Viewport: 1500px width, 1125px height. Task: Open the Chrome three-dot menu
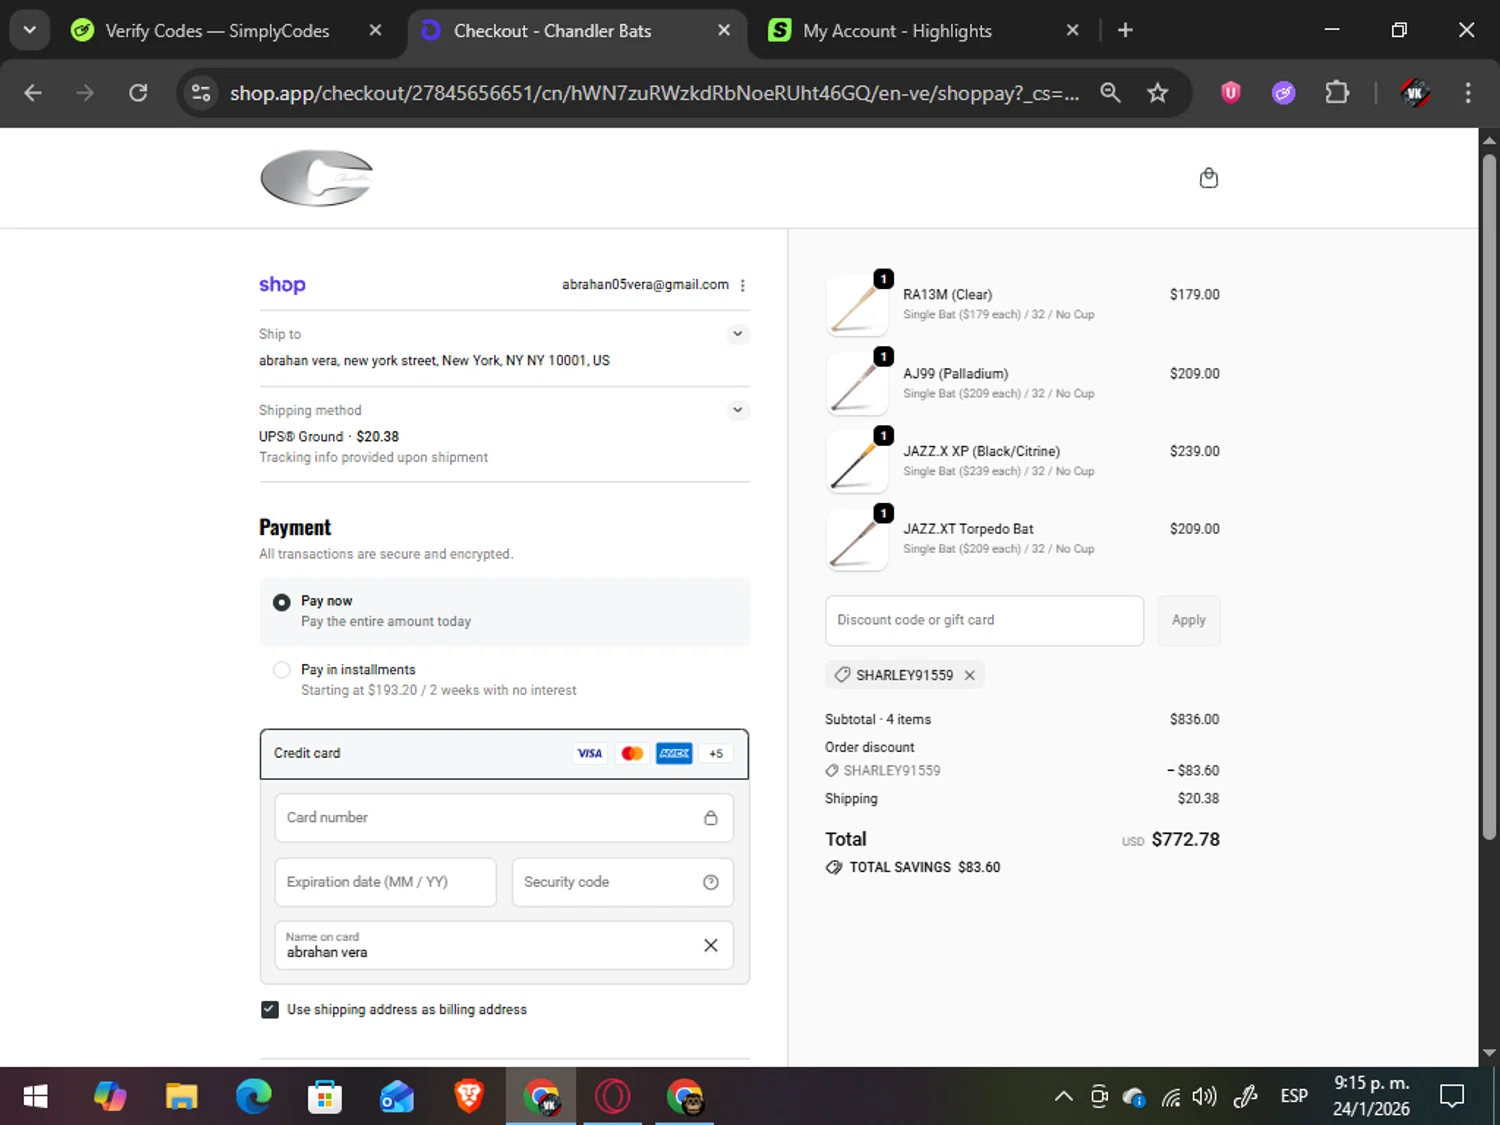click(x=1468, y=93)
